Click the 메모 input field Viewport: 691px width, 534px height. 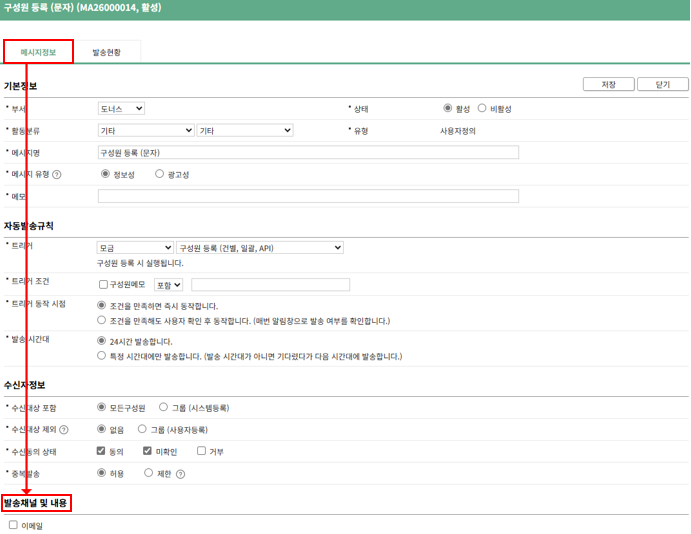[308, 196]
